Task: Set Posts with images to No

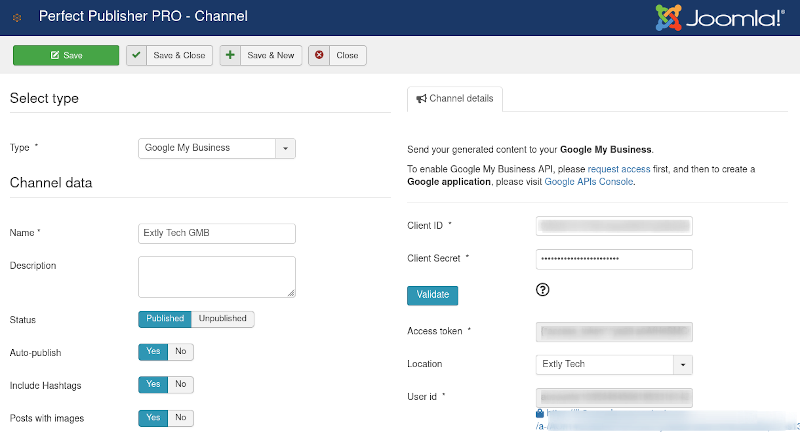Action: (x=181, y=418)
